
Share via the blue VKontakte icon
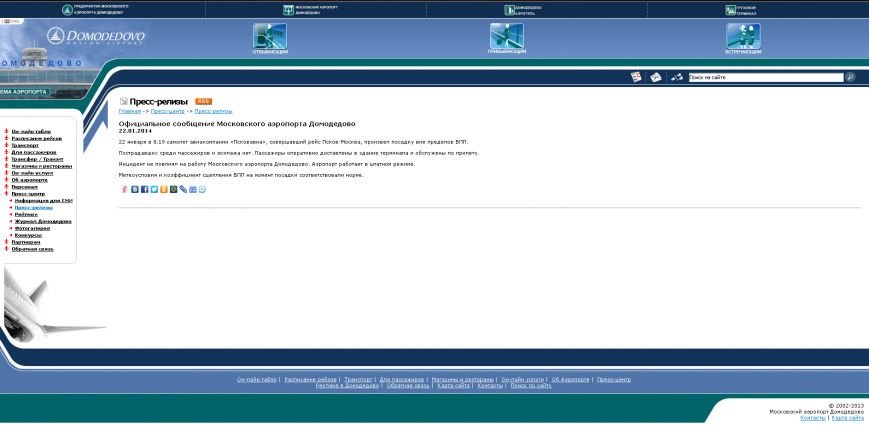point(135,189)
